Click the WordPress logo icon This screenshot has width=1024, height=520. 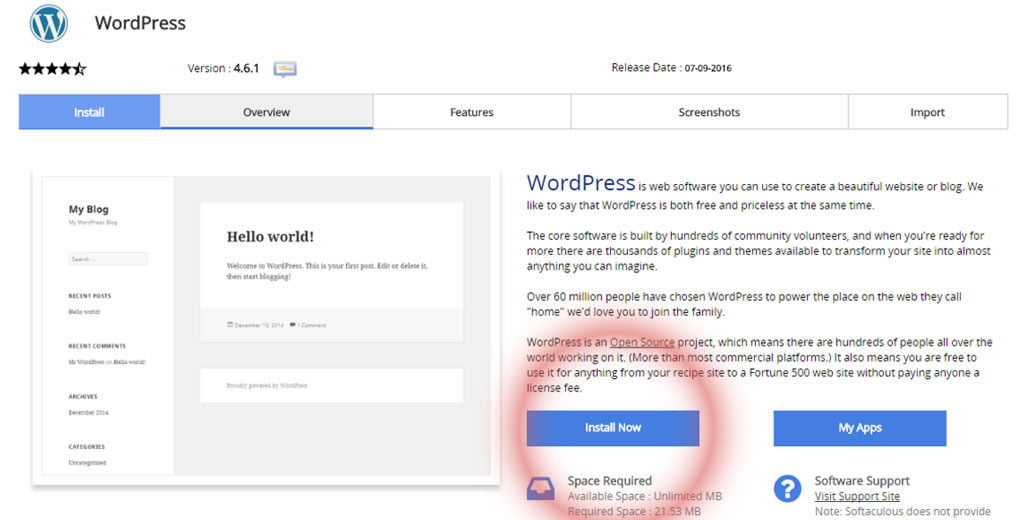point(48,22)
